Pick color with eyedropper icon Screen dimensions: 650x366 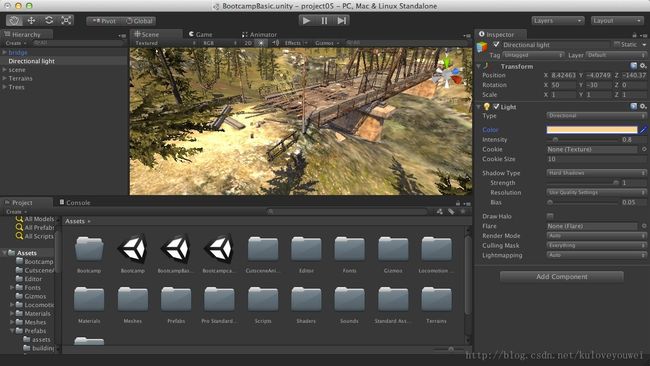(x=643, y=130)
